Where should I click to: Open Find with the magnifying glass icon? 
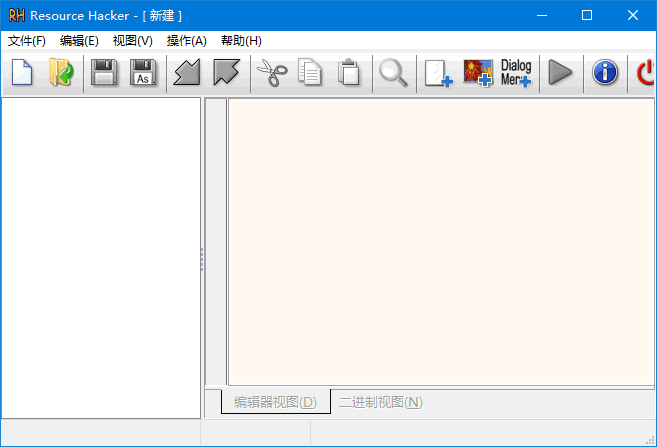[x=393, y=73]
